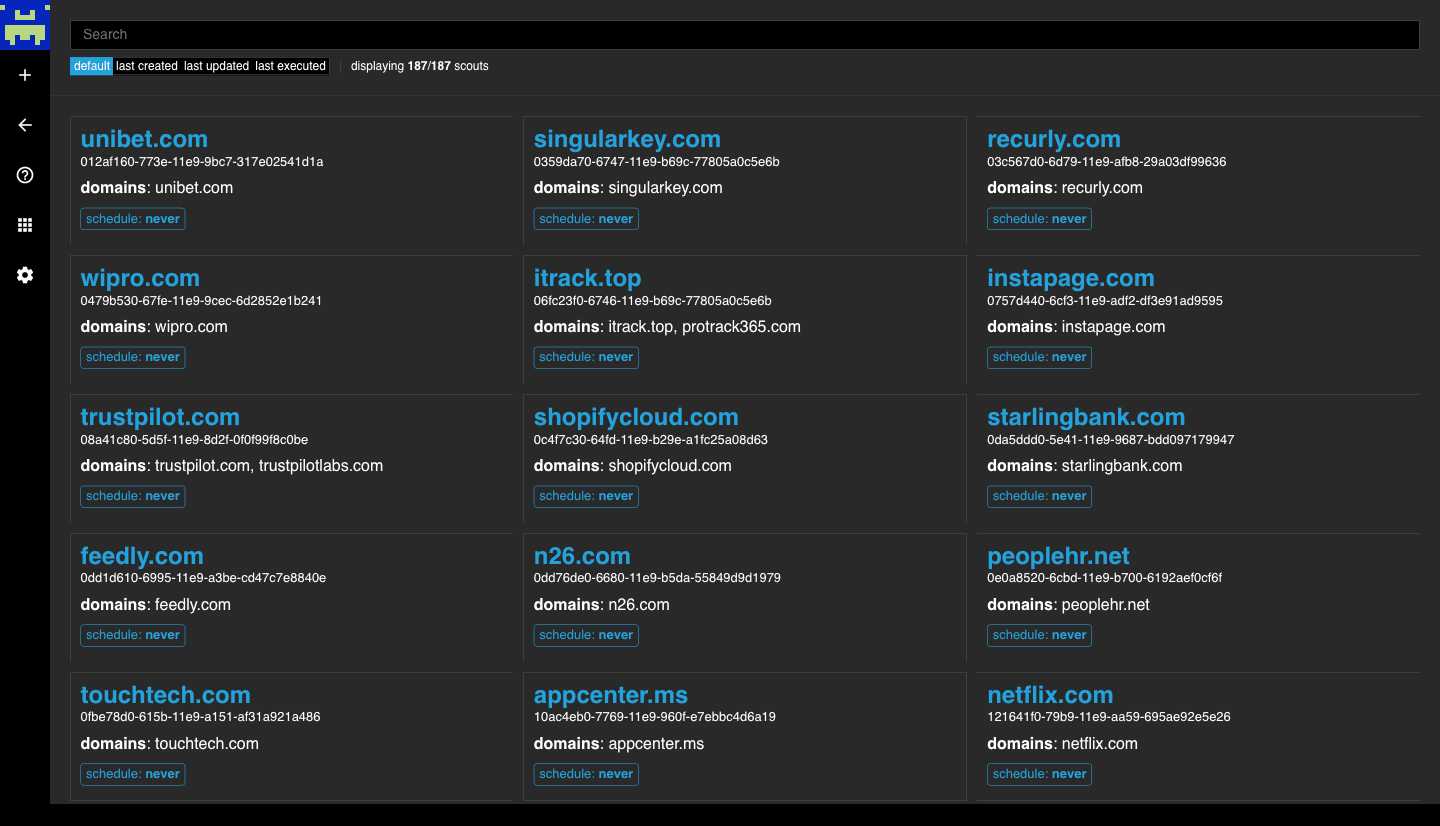The width and height of the screenshot is (1440, 826).
Task: Click domains line 'itrack.top, protrack365.com'
Action: pyautogui.click(x=667, y=327)
